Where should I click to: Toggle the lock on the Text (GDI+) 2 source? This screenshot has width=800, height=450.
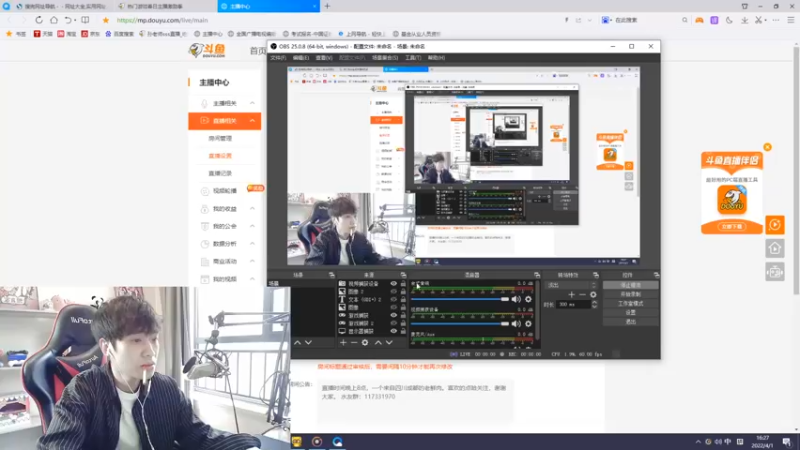click(x=403, y=299)
